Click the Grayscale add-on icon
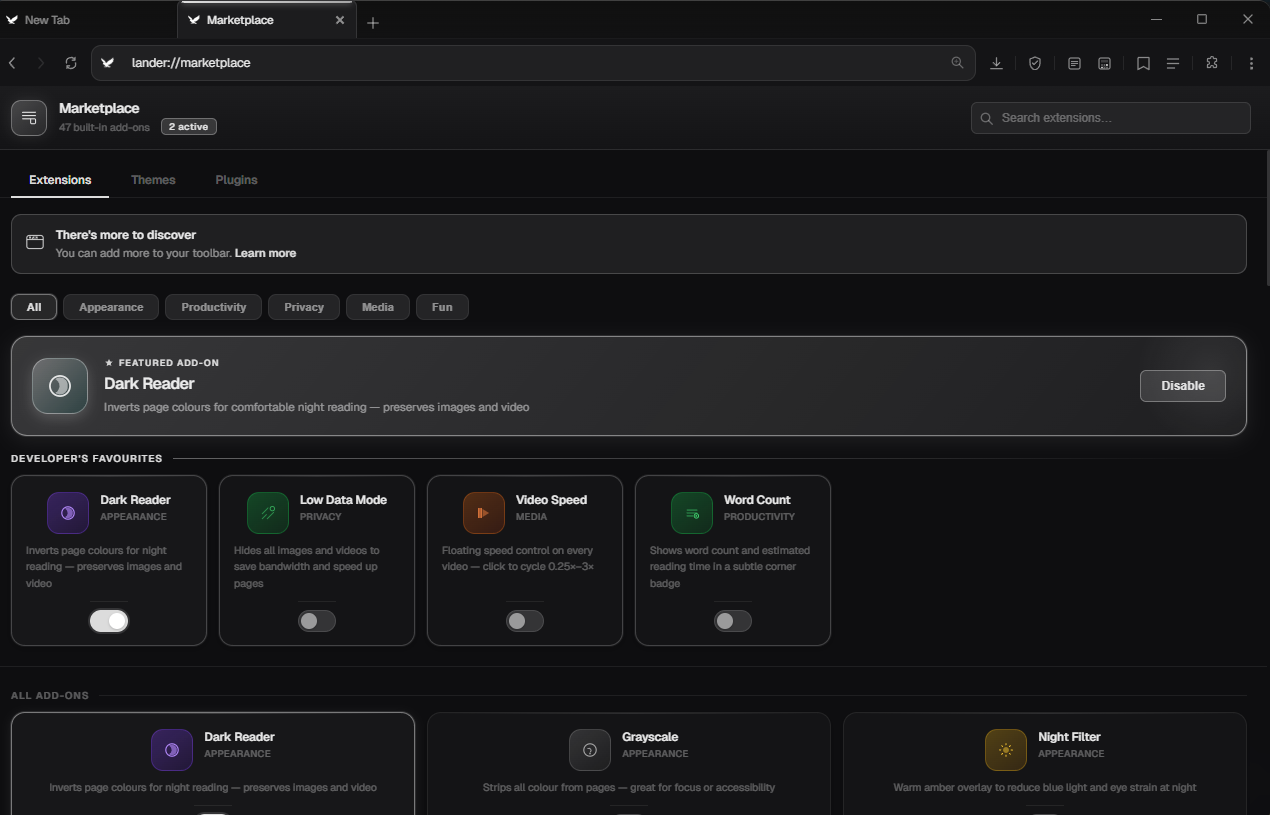 [x=589, y=750]
